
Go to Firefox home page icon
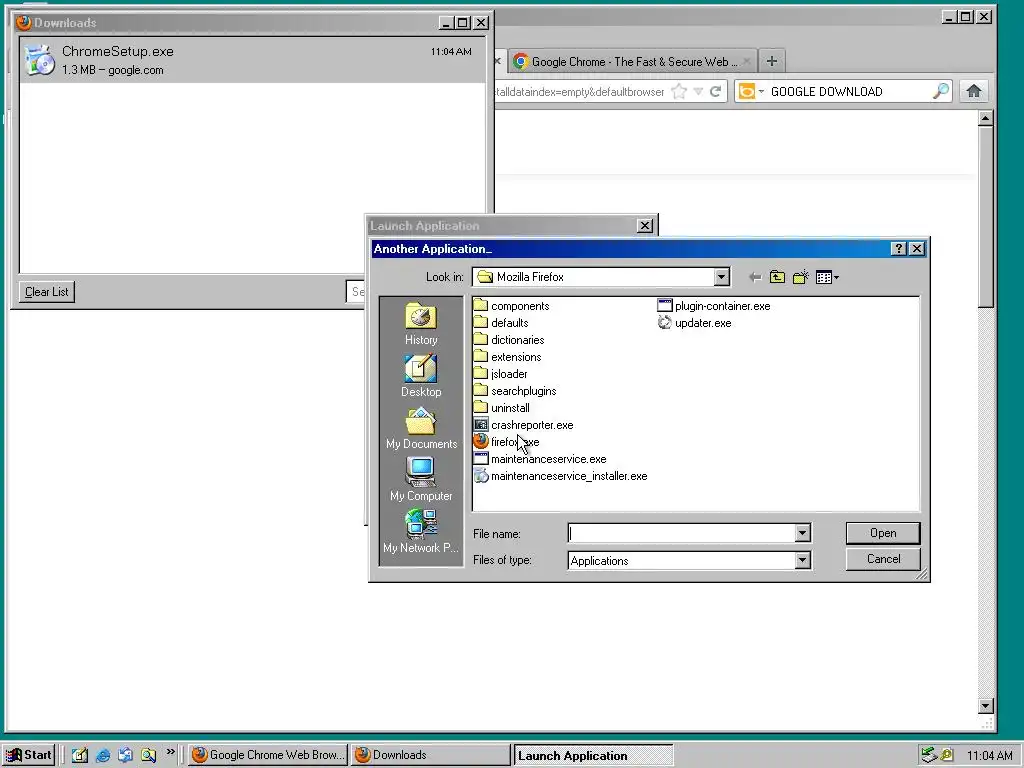pyautogui.click(x=974, y=91)
